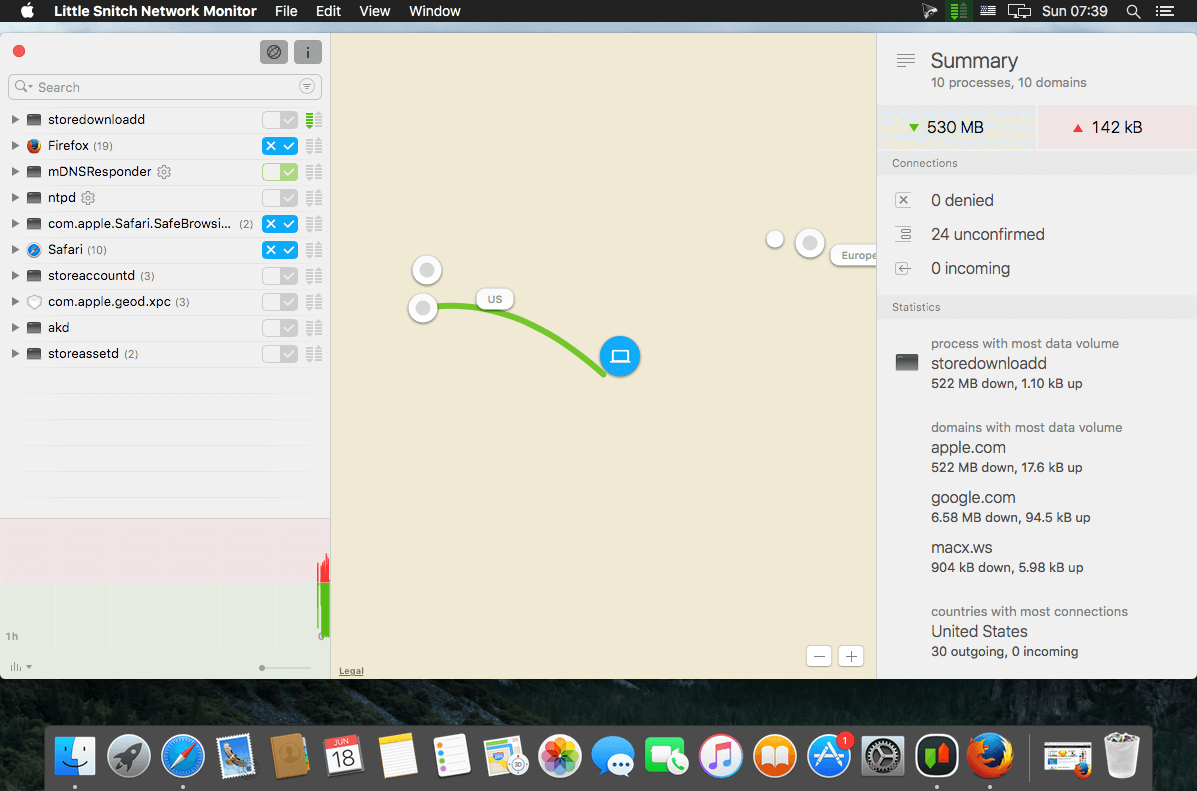The image size is (1197, 791).
Task: Expand the storedownloadd process row
Action: click(x=15, y=120)
